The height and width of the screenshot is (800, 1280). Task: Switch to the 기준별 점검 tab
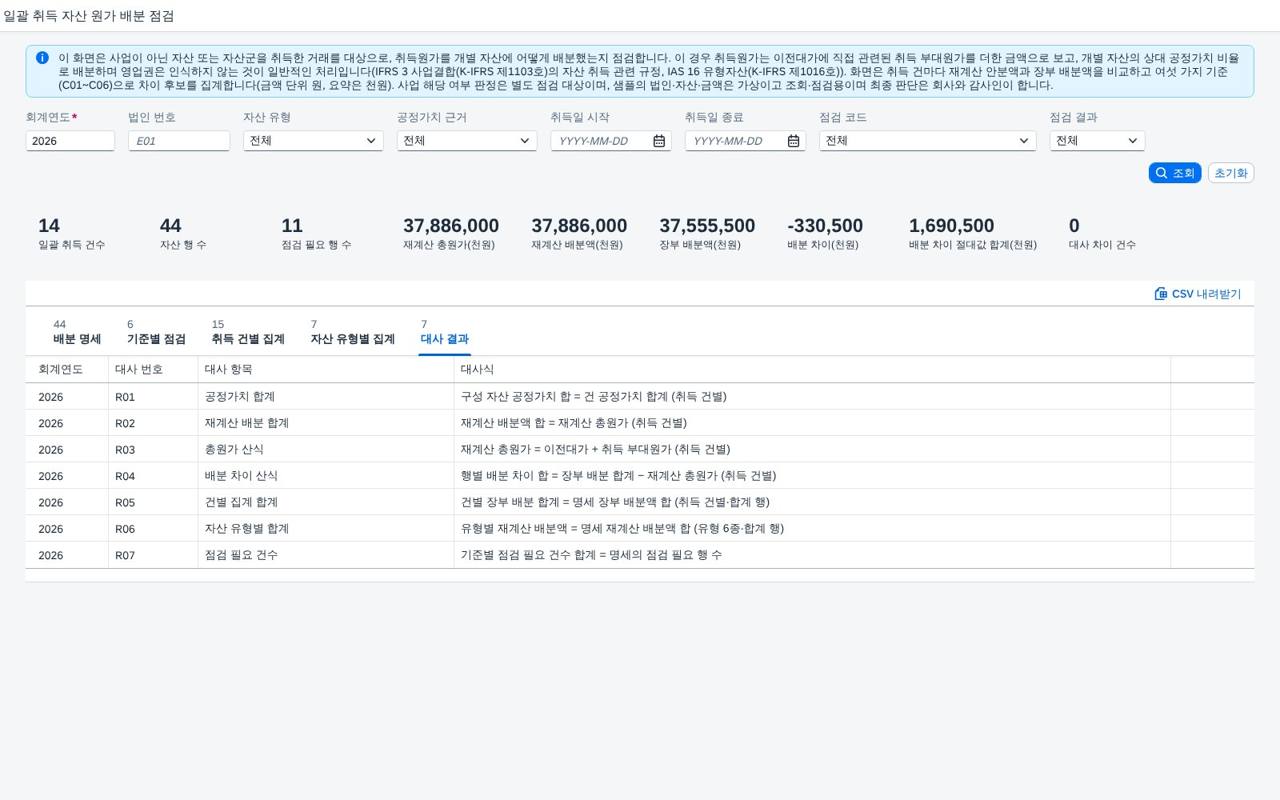(x=156, y=332)
